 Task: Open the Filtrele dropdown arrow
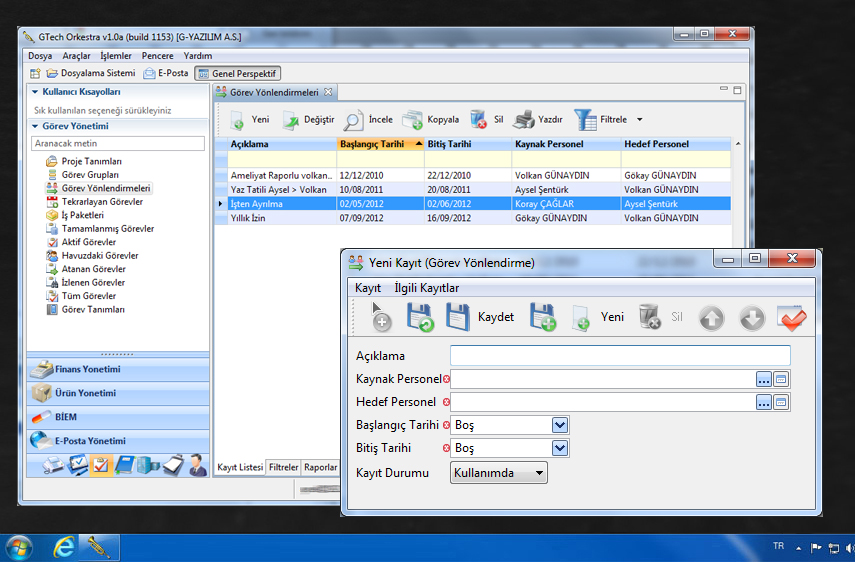click(639, 120)
